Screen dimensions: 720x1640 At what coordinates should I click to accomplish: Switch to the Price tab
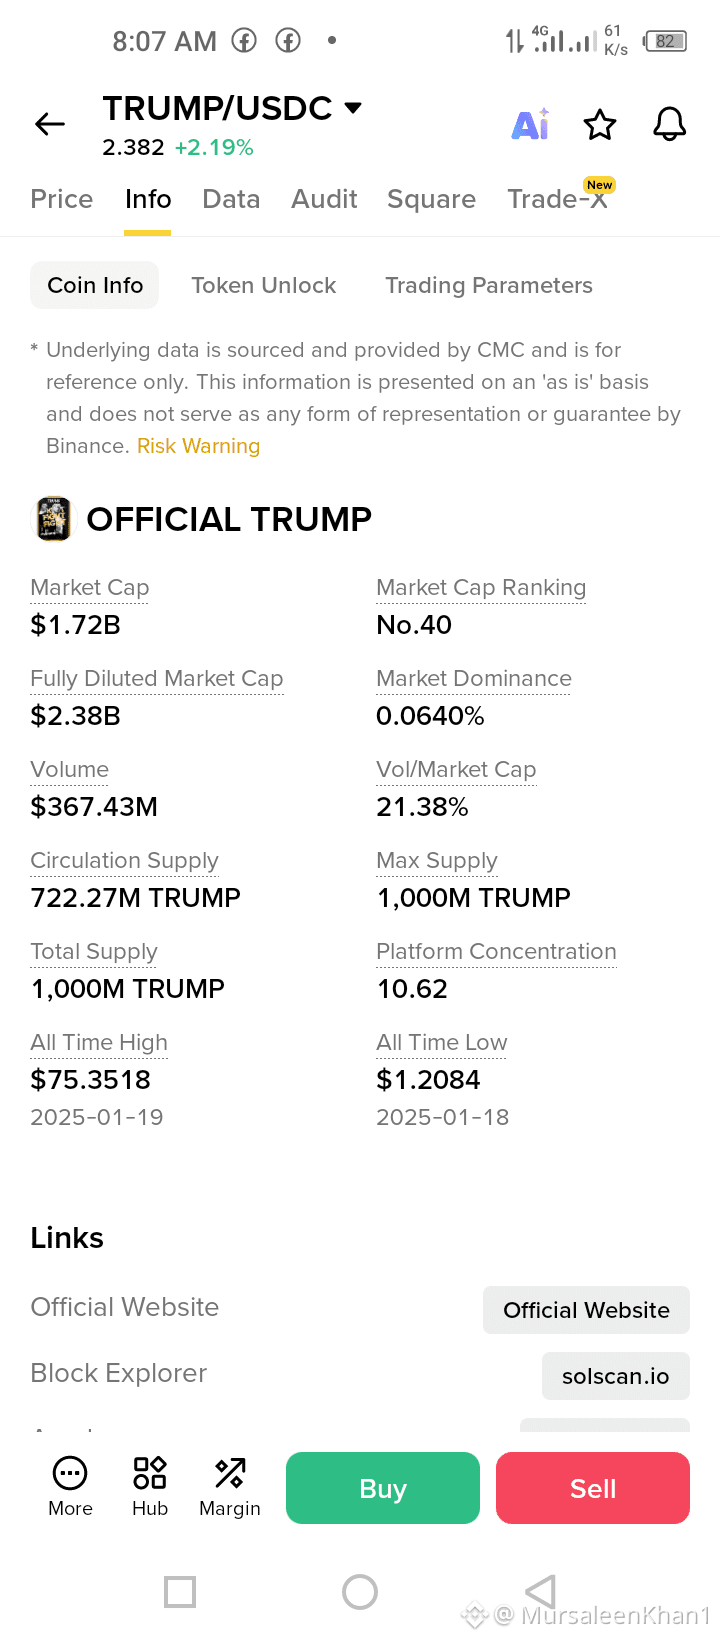(62, 199)
